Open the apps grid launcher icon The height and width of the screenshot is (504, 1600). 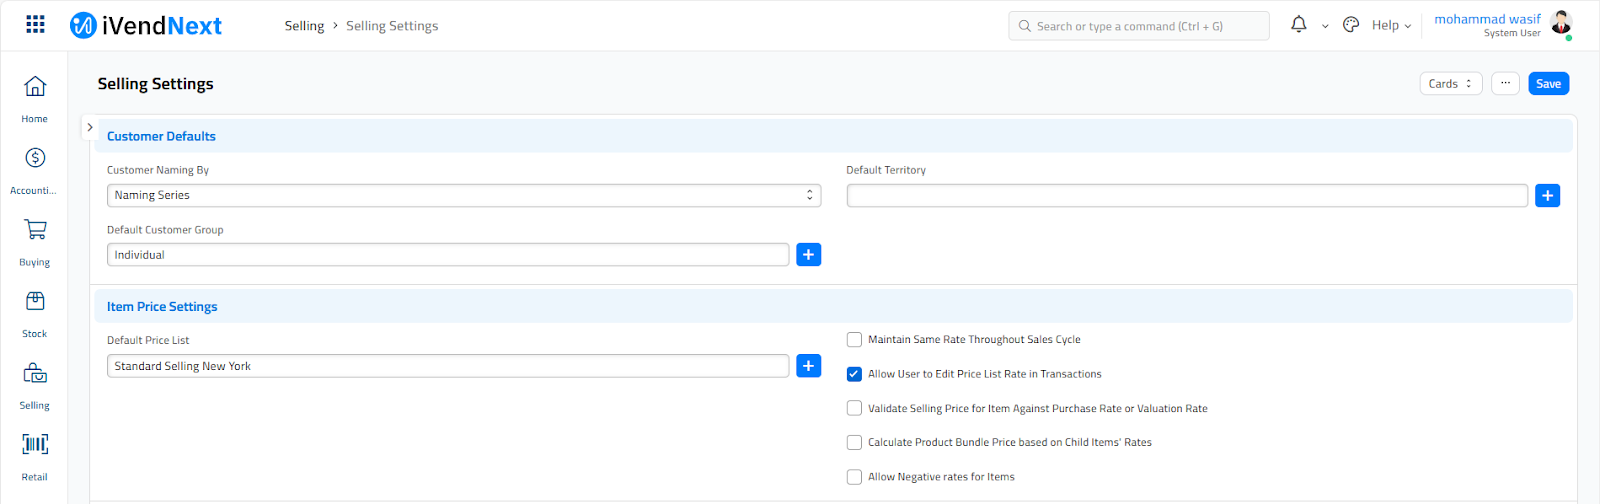click(35, 25)
